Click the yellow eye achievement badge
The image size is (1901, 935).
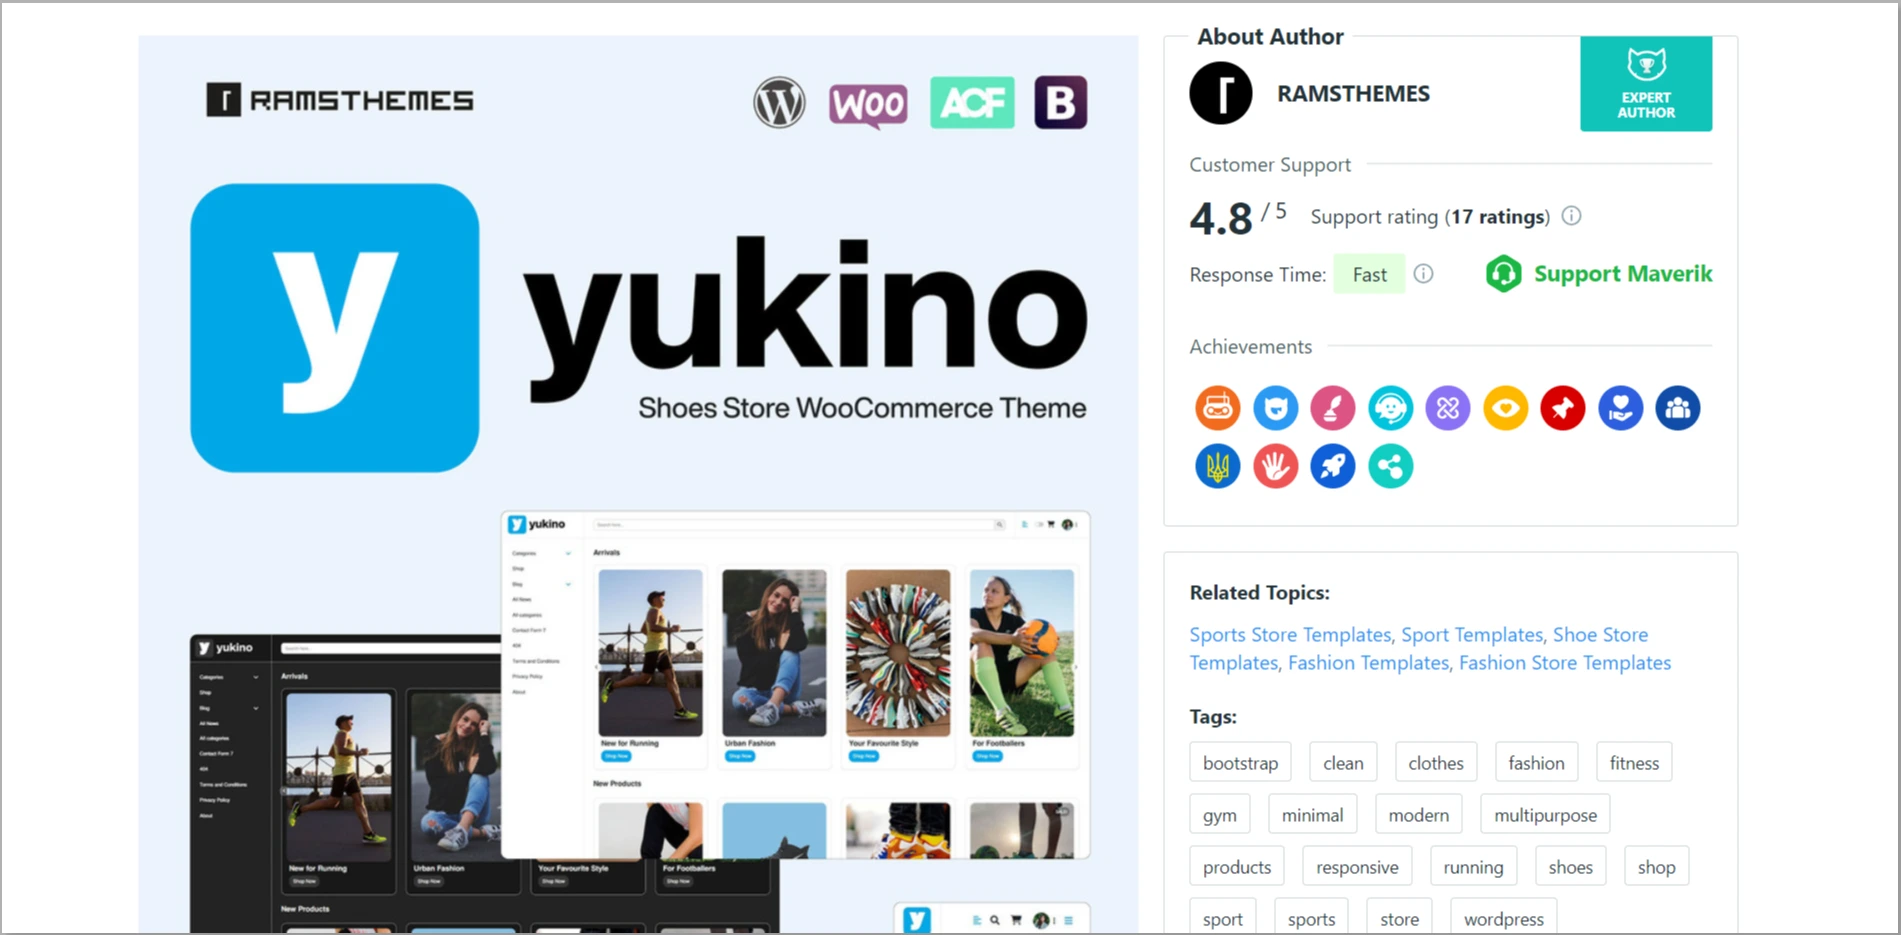(x=1505, y=408)
